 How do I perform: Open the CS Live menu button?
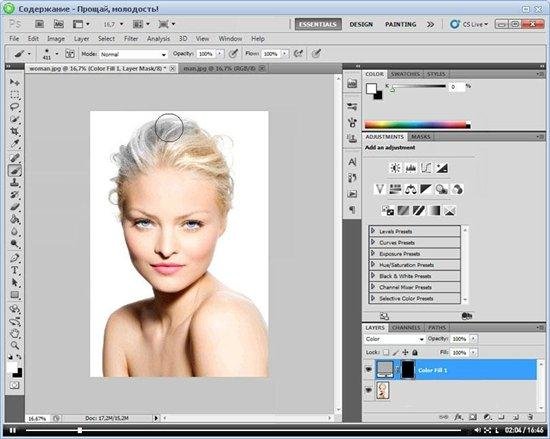tap(469, 24)
